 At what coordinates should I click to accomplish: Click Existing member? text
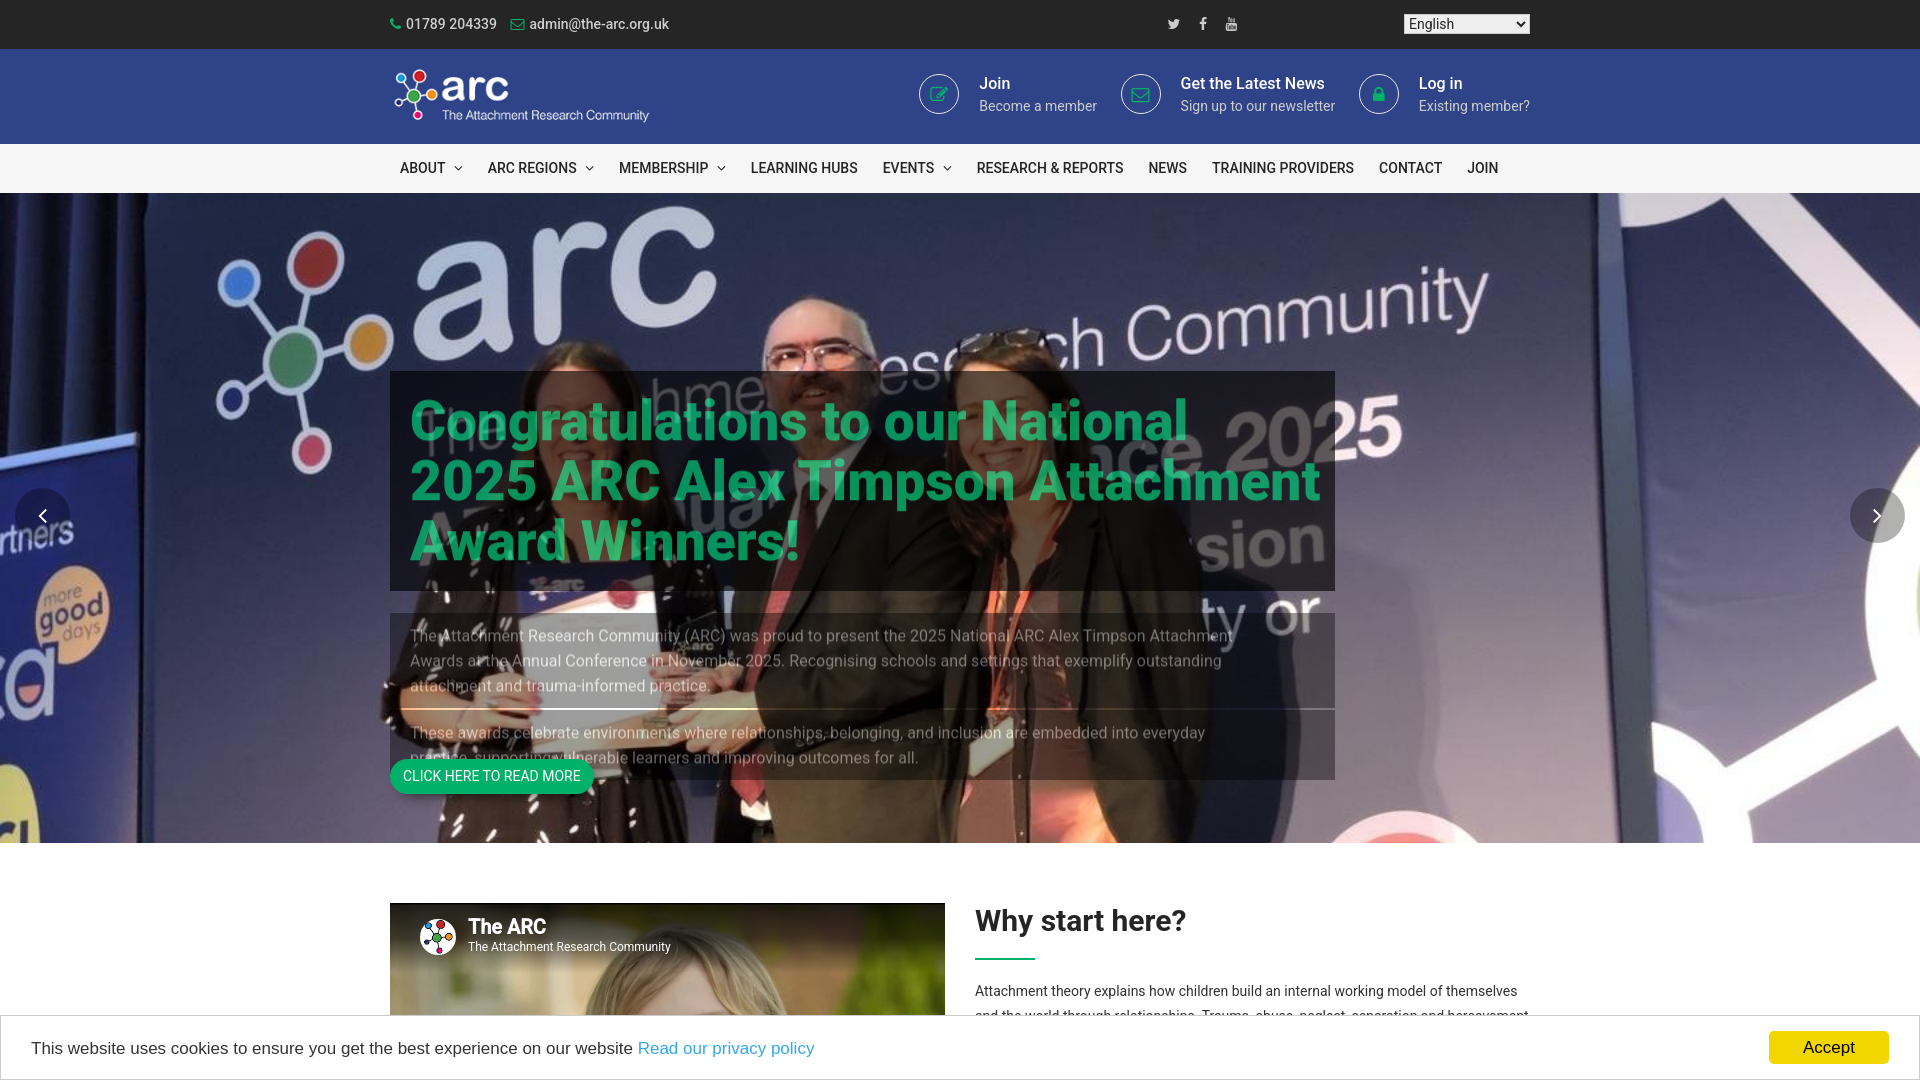pos(1474,106)
